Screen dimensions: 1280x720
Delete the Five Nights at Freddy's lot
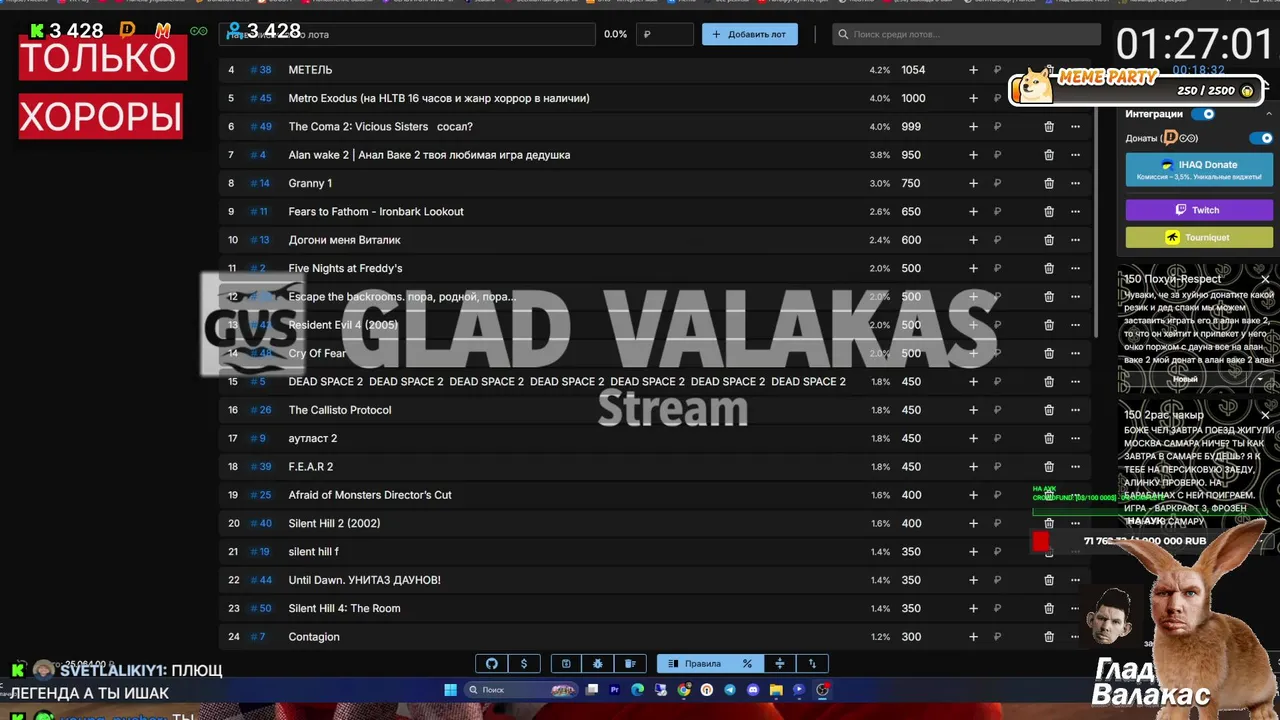tap(1049, 268)
